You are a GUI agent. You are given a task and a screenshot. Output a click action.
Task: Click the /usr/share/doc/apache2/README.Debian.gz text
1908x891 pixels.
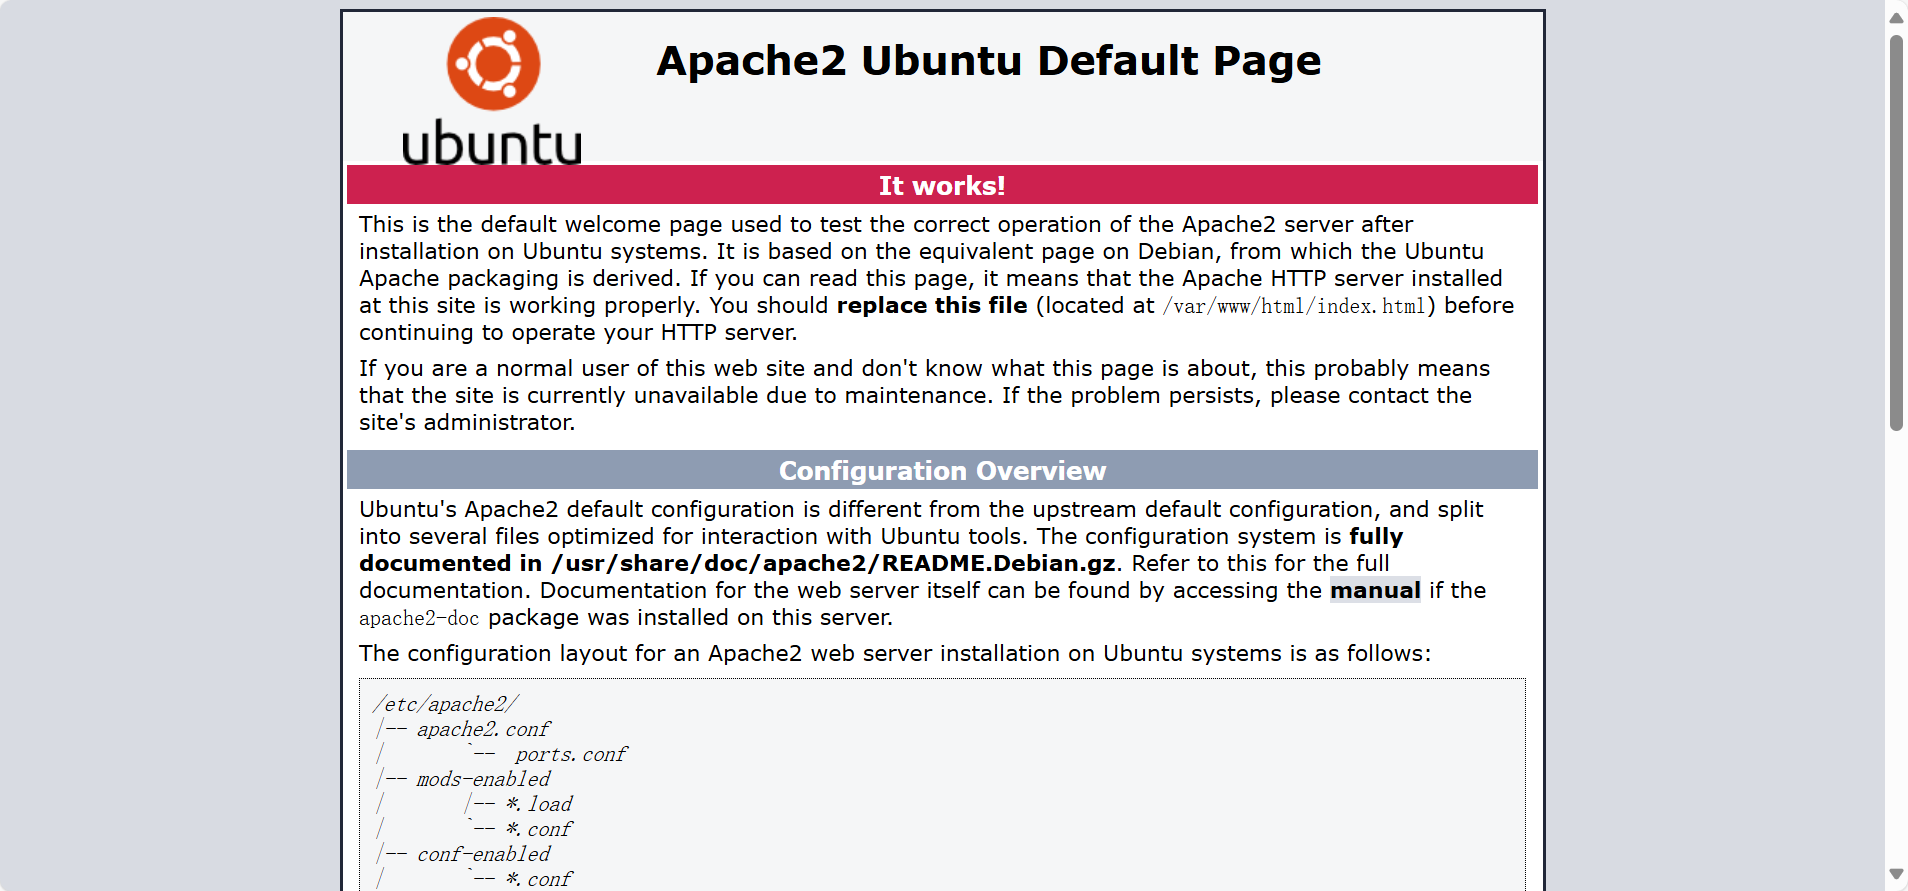(x=833, y=564)
